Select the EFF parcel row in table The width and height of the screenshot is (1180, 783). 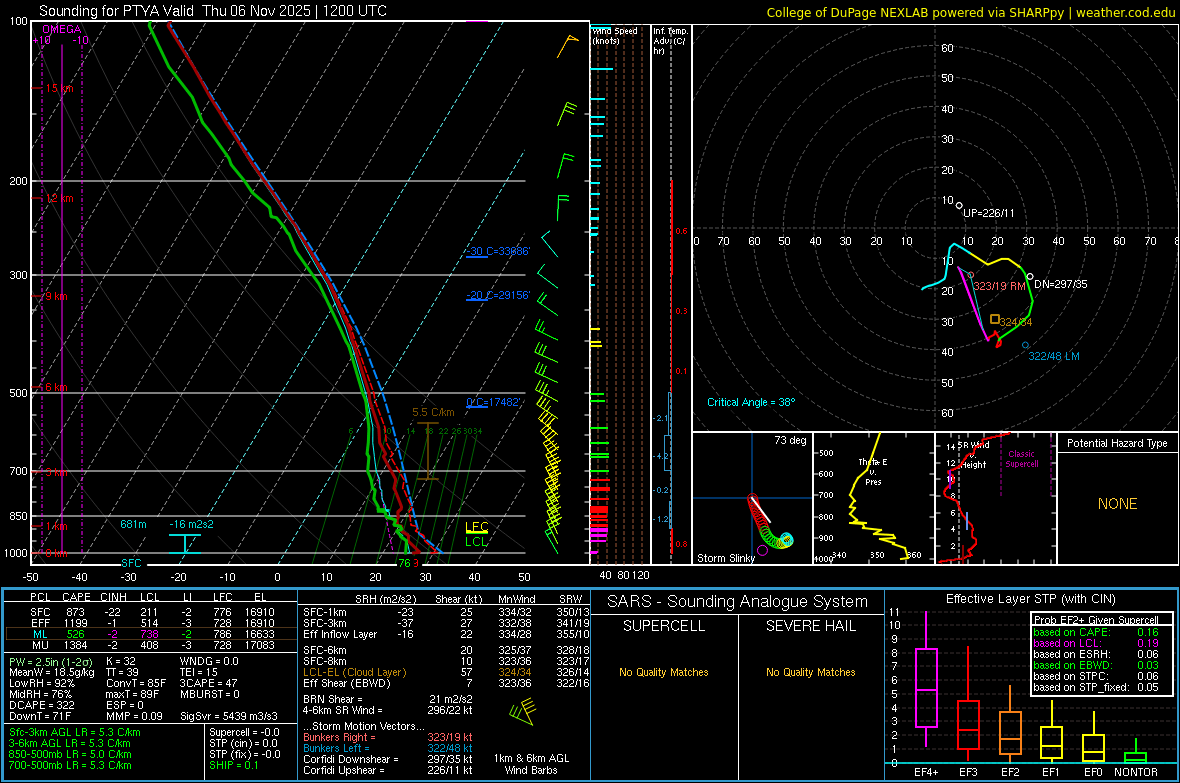(x=151, y=623)
